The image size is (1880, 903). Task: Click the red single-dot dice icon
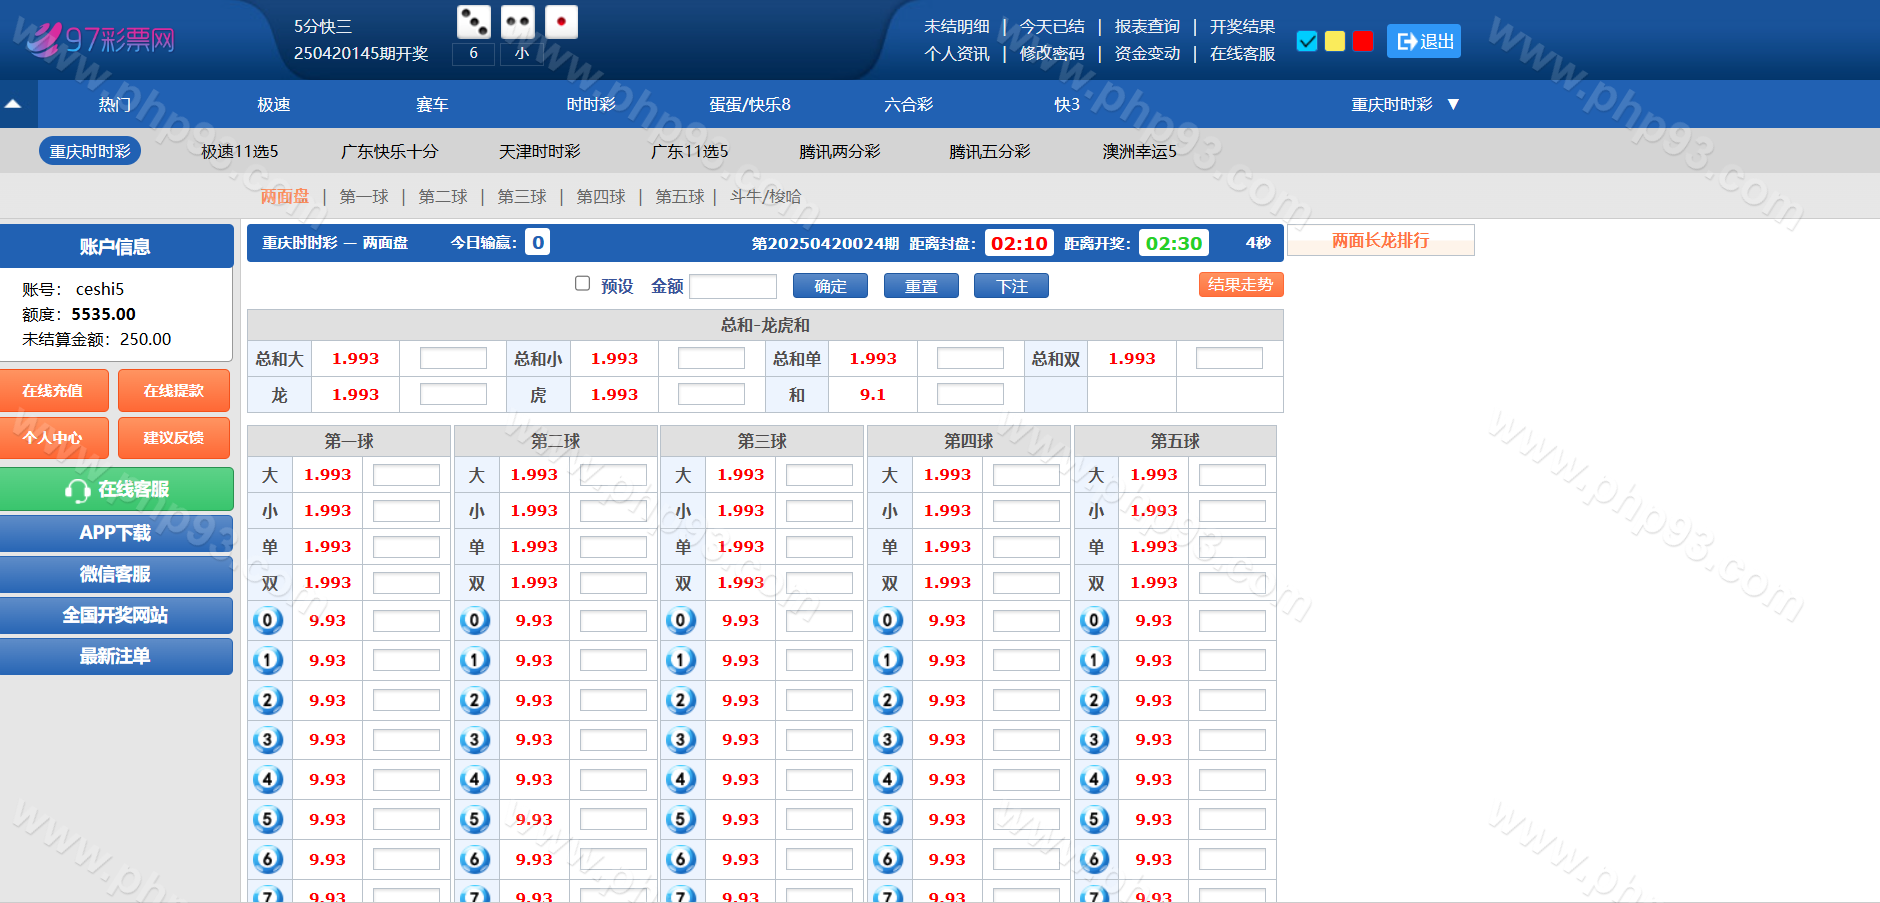[561, 22]
